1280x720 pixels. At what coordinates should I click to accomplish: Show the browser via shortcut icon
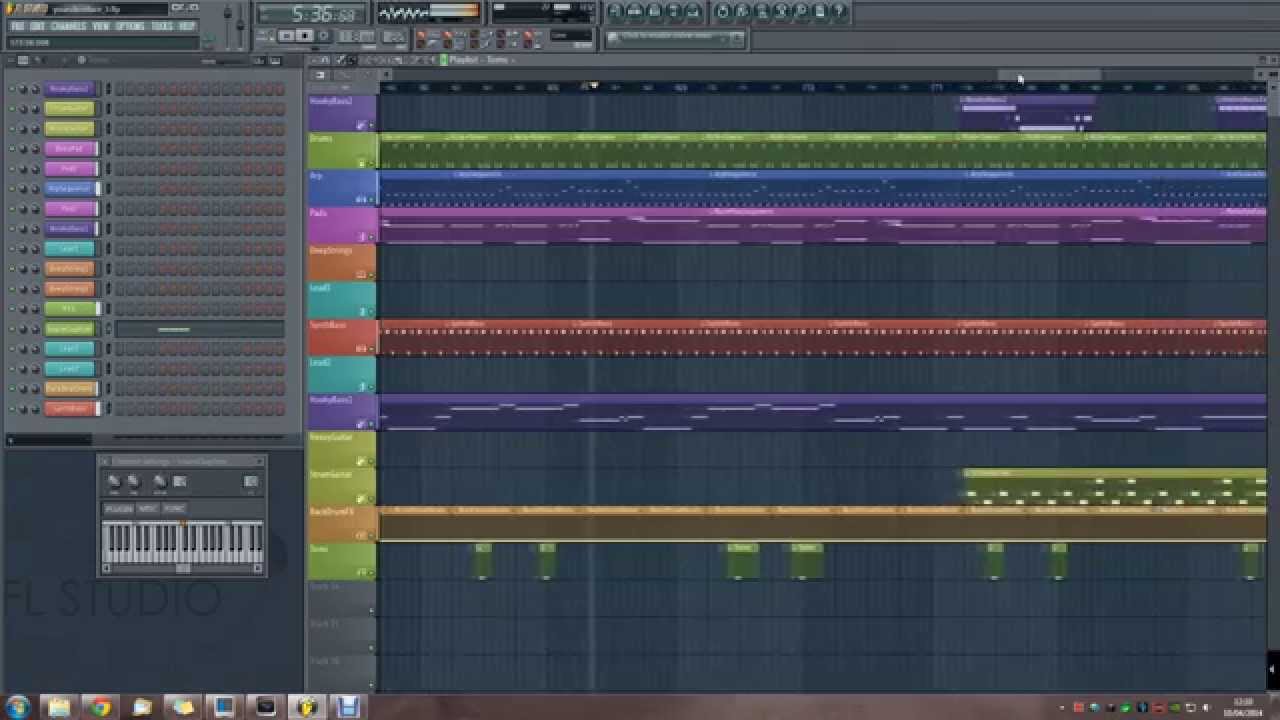point(674,12)
